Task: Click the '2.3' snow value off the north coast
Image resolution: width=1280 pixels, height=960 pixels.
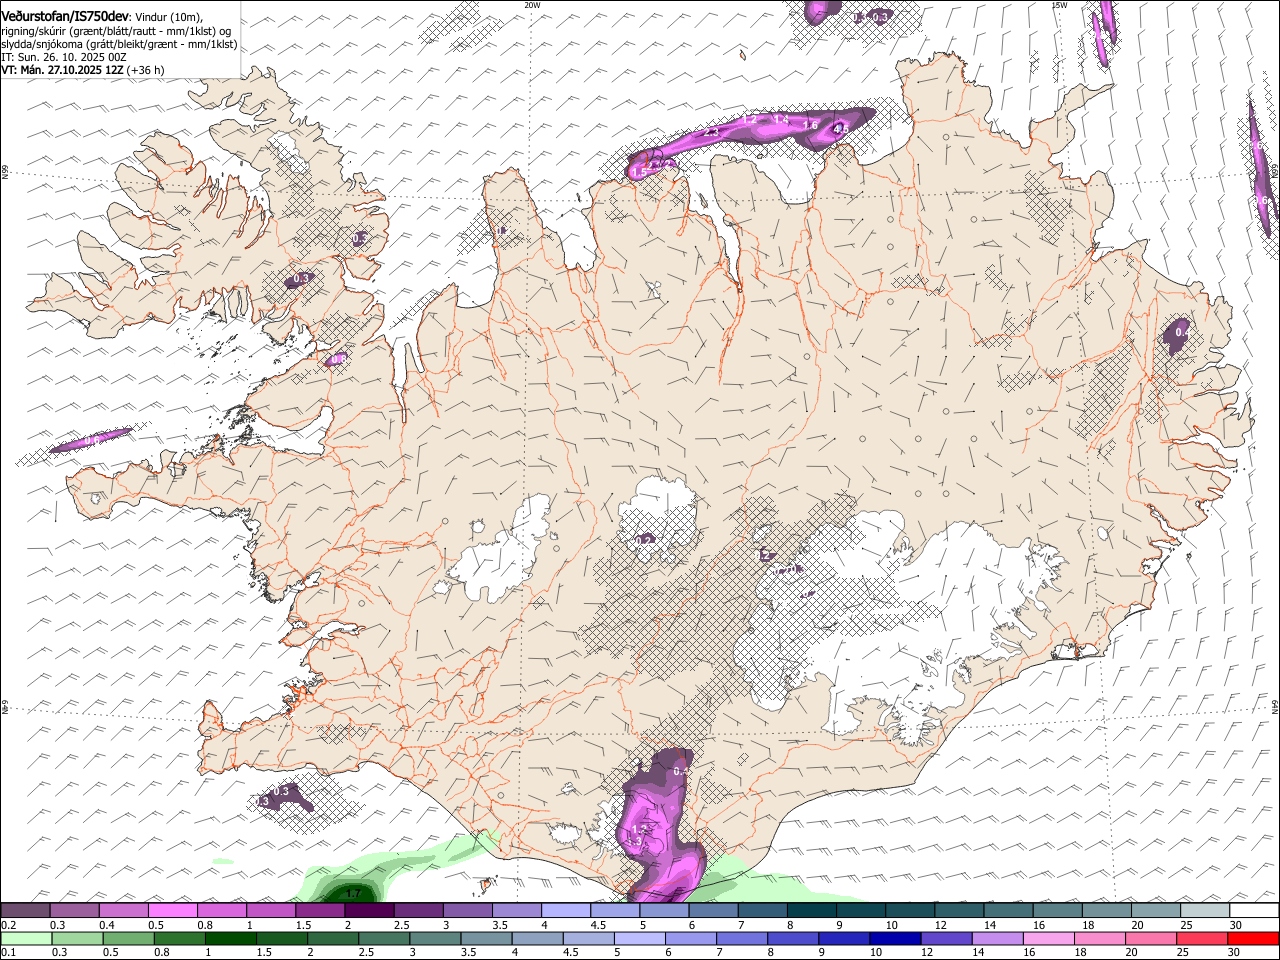Action: coord(712,131)
